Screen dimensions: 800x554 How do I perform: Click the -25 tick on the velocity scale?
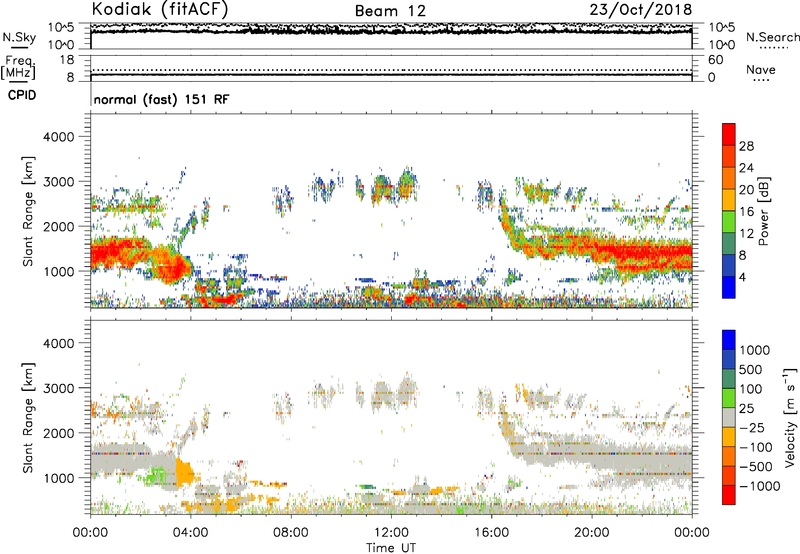tap(752, 428)
